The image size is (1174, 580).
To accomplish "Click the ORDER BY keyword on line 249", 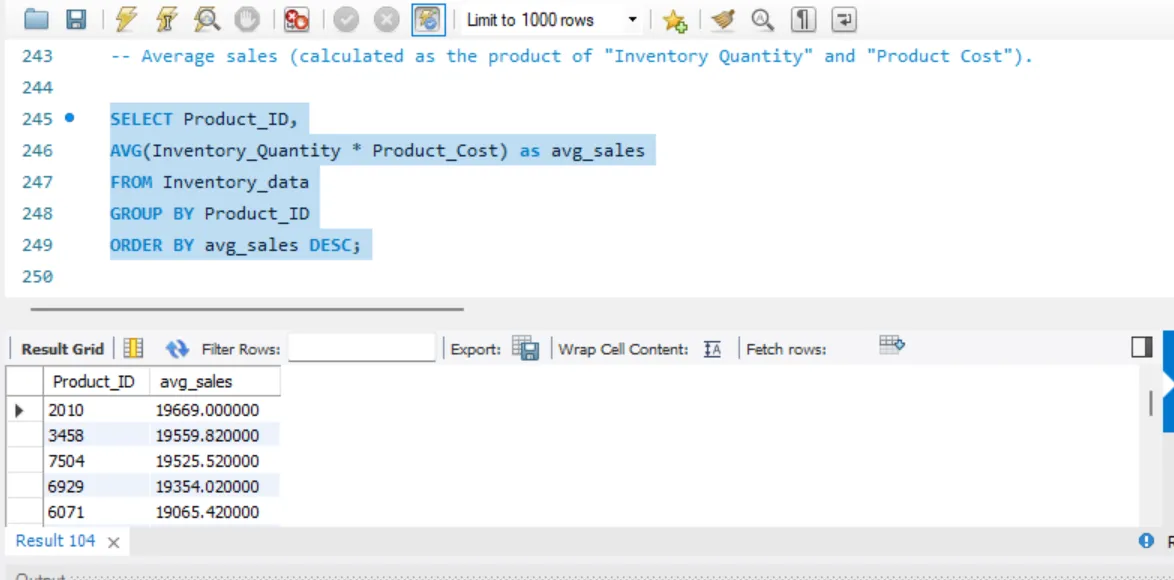I will (152, 245).
